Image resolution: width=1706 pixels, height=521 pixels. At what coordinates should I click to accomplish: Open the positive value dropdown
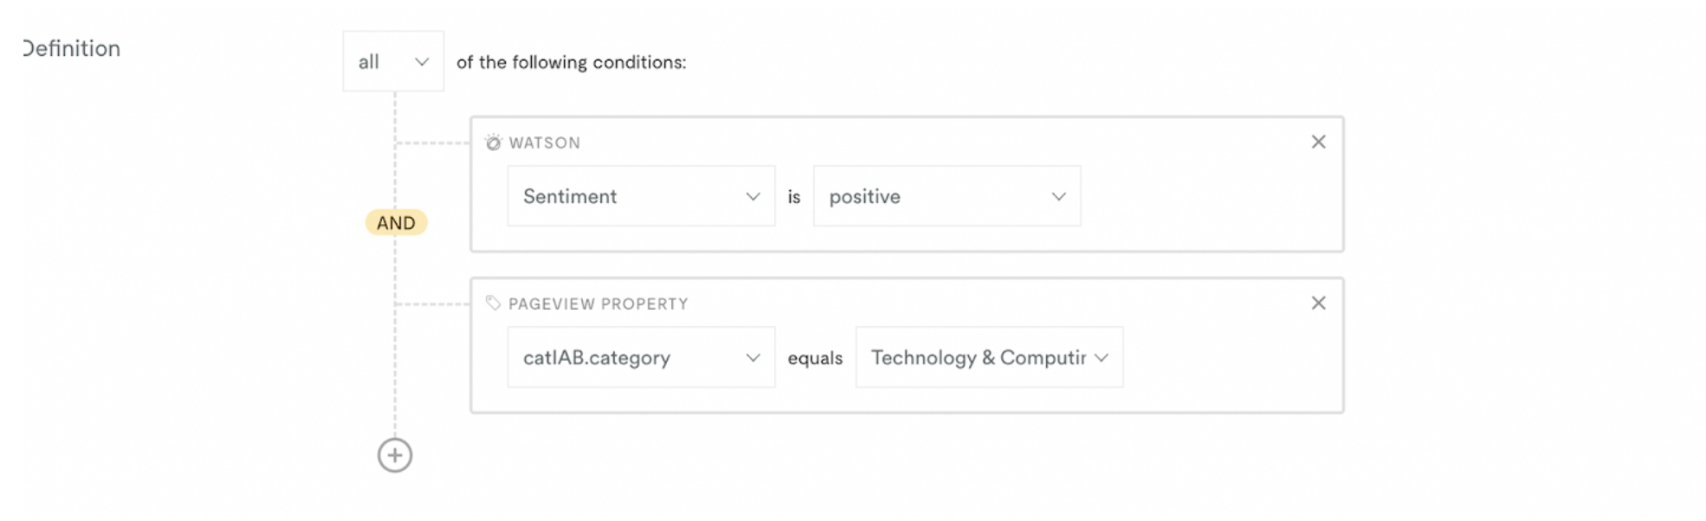(947, 196)
